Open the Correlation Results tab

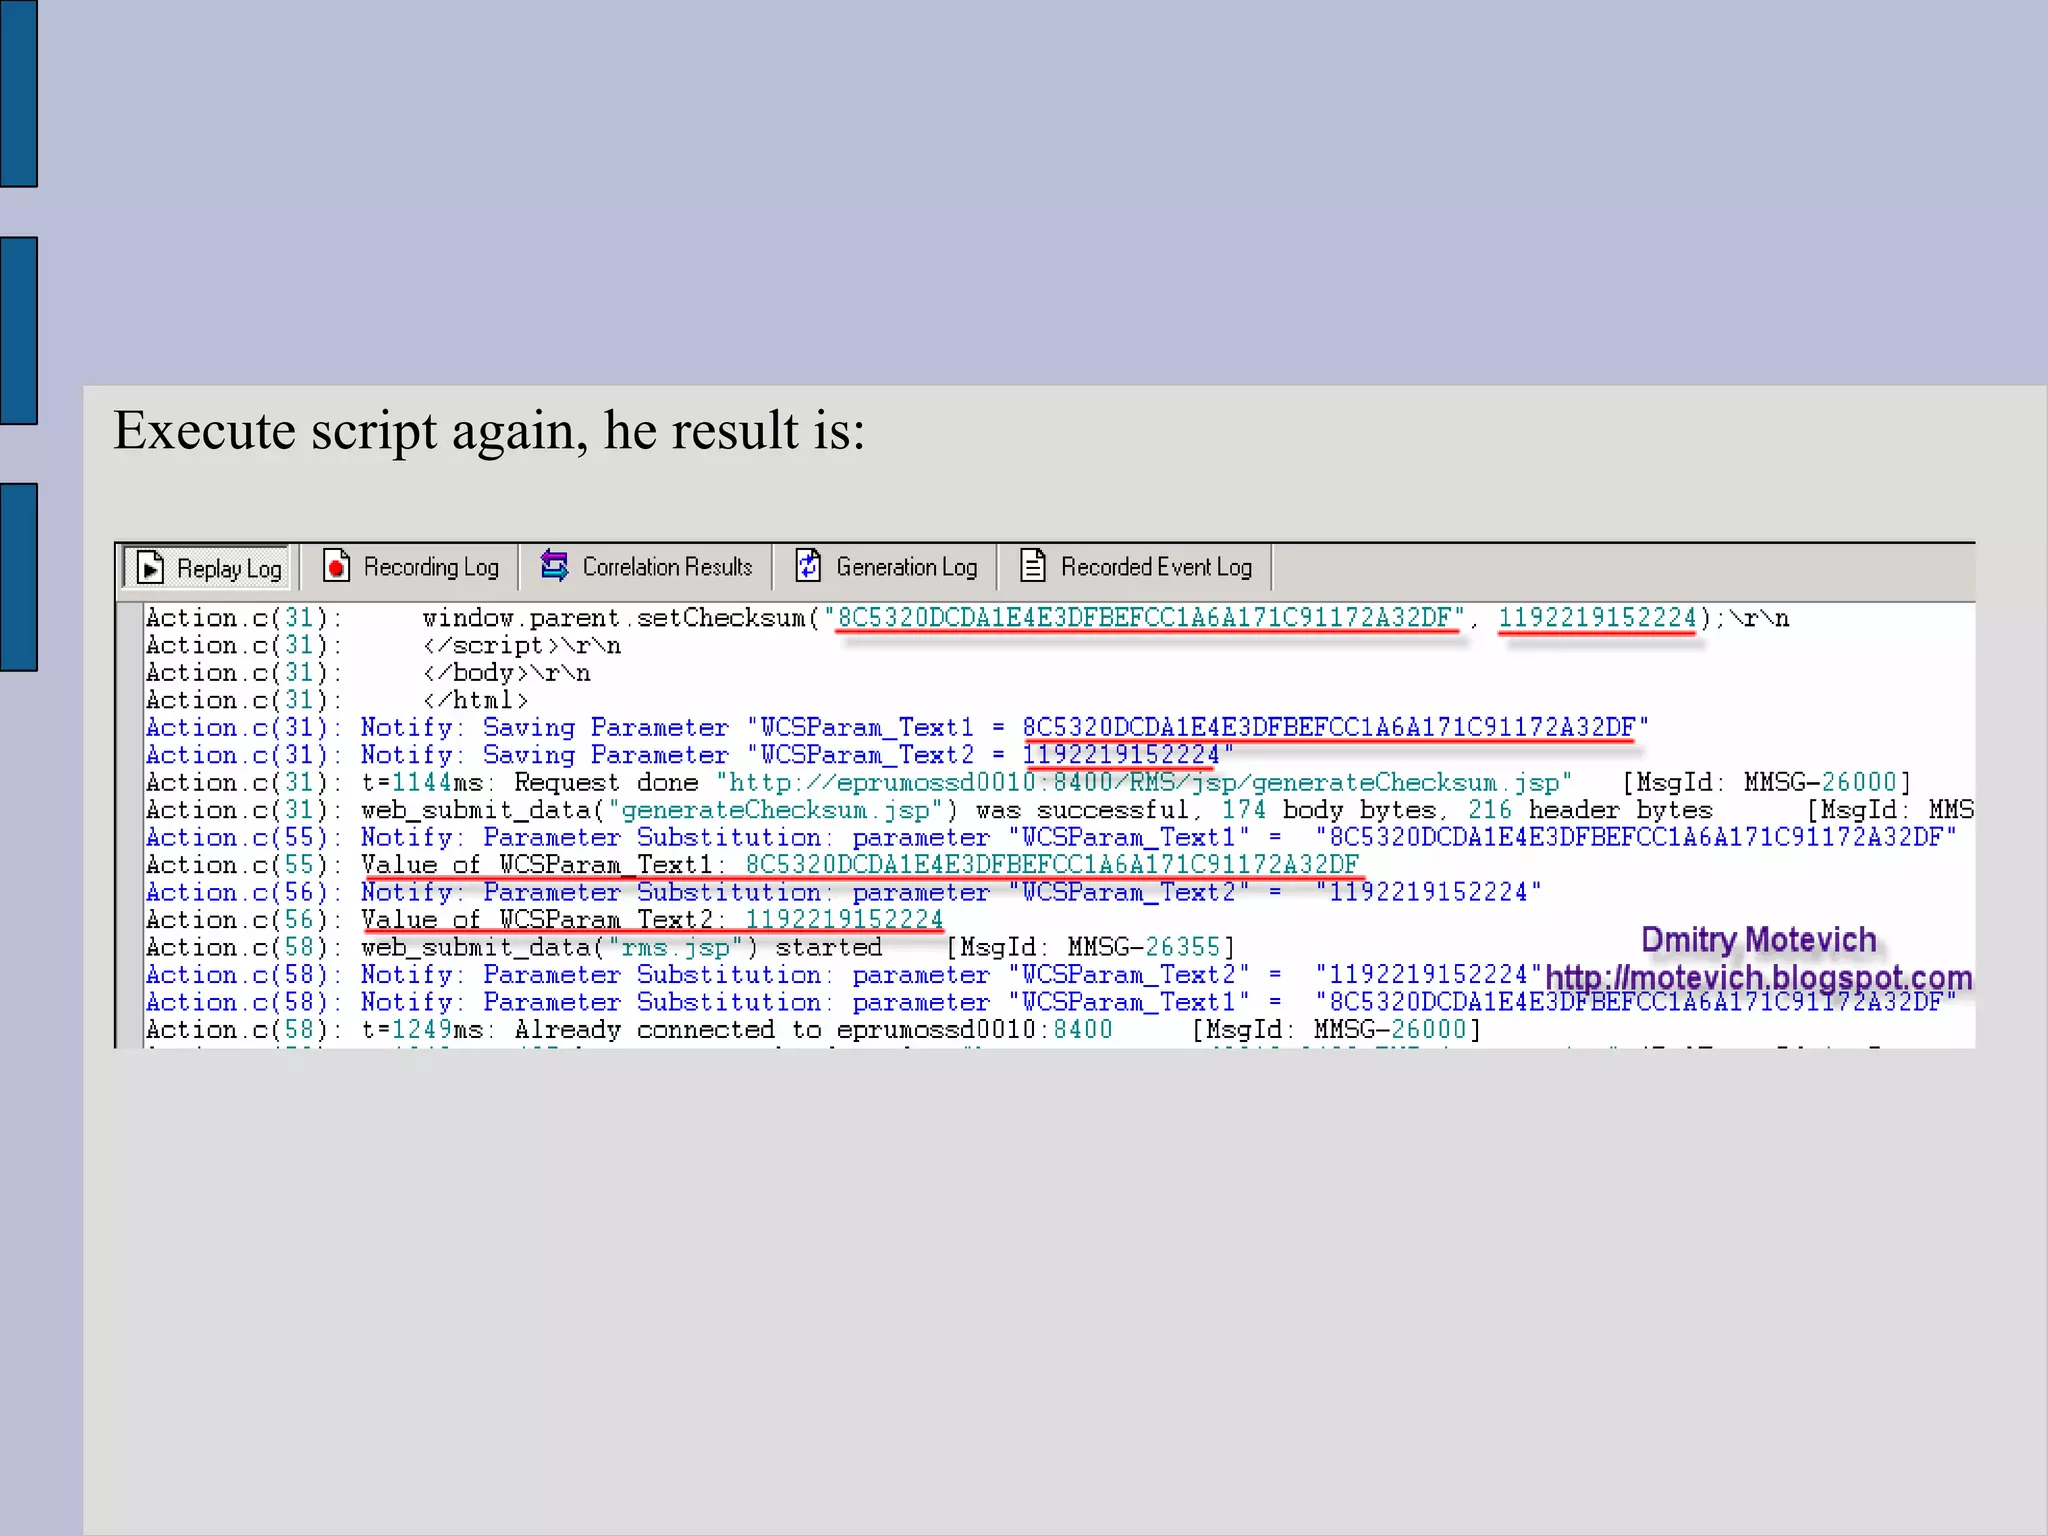646,567
